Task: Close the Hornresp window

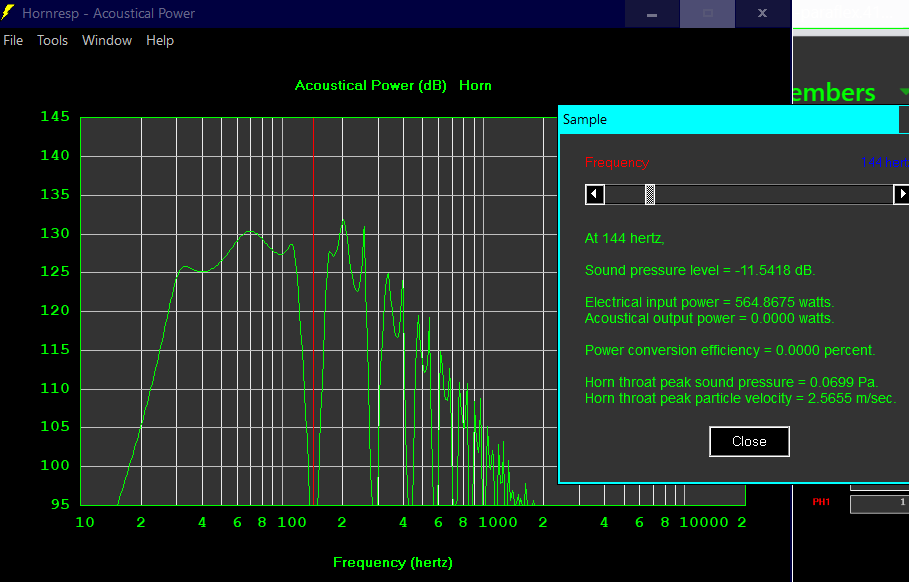Action: point(762,13)
